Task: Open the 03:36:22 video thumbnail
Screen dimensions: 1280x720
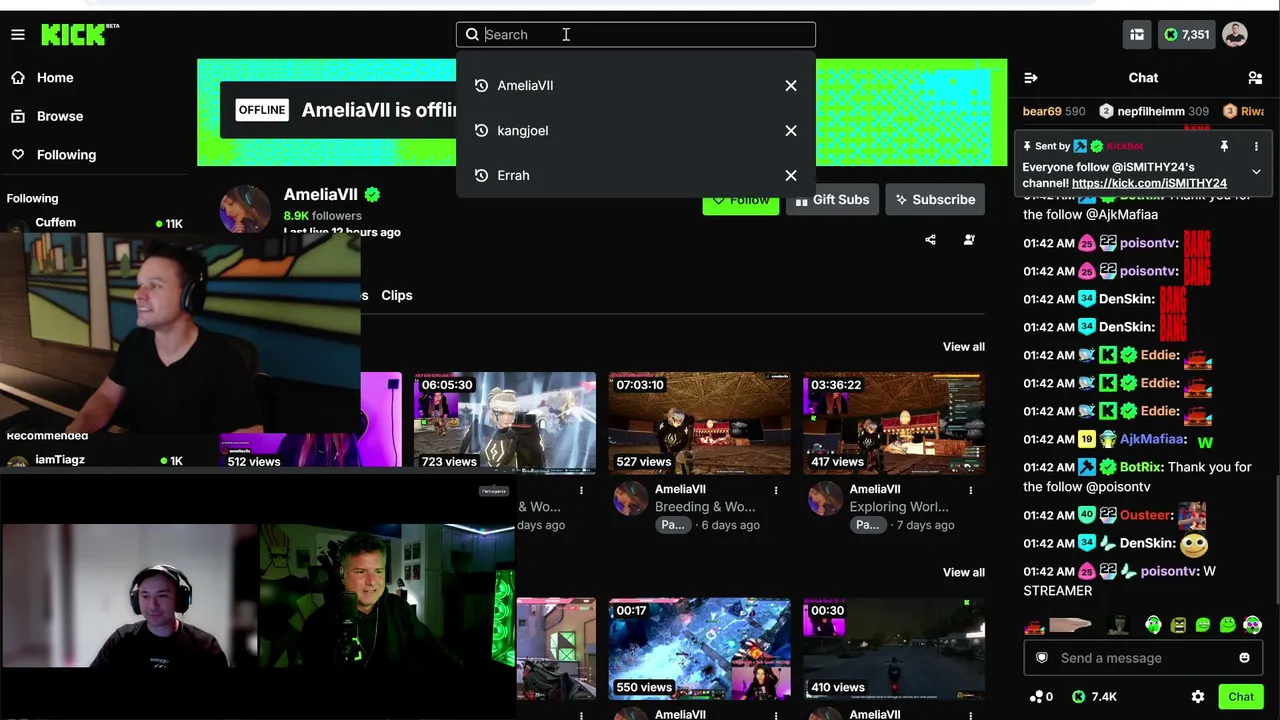Action: (894, 423)
